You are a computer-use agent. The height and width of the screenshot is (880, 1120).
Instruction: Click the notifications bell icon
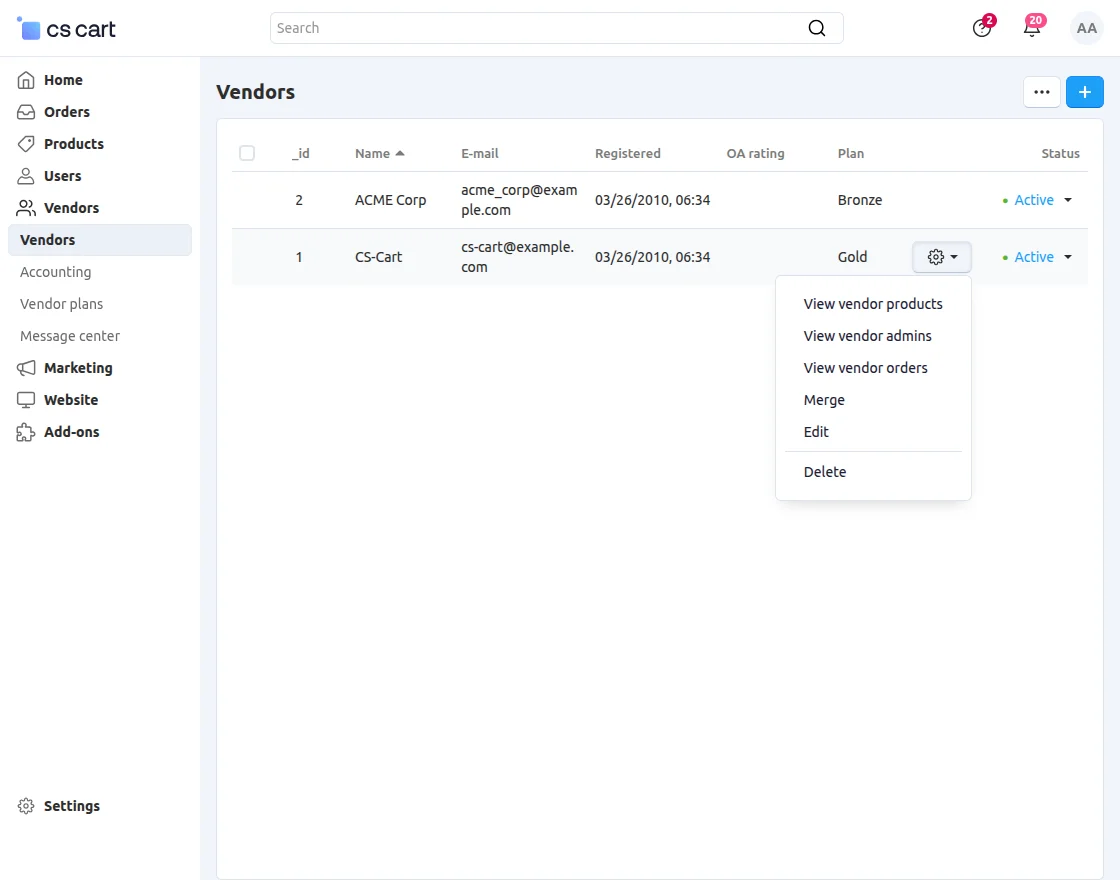click(1032, 28)
